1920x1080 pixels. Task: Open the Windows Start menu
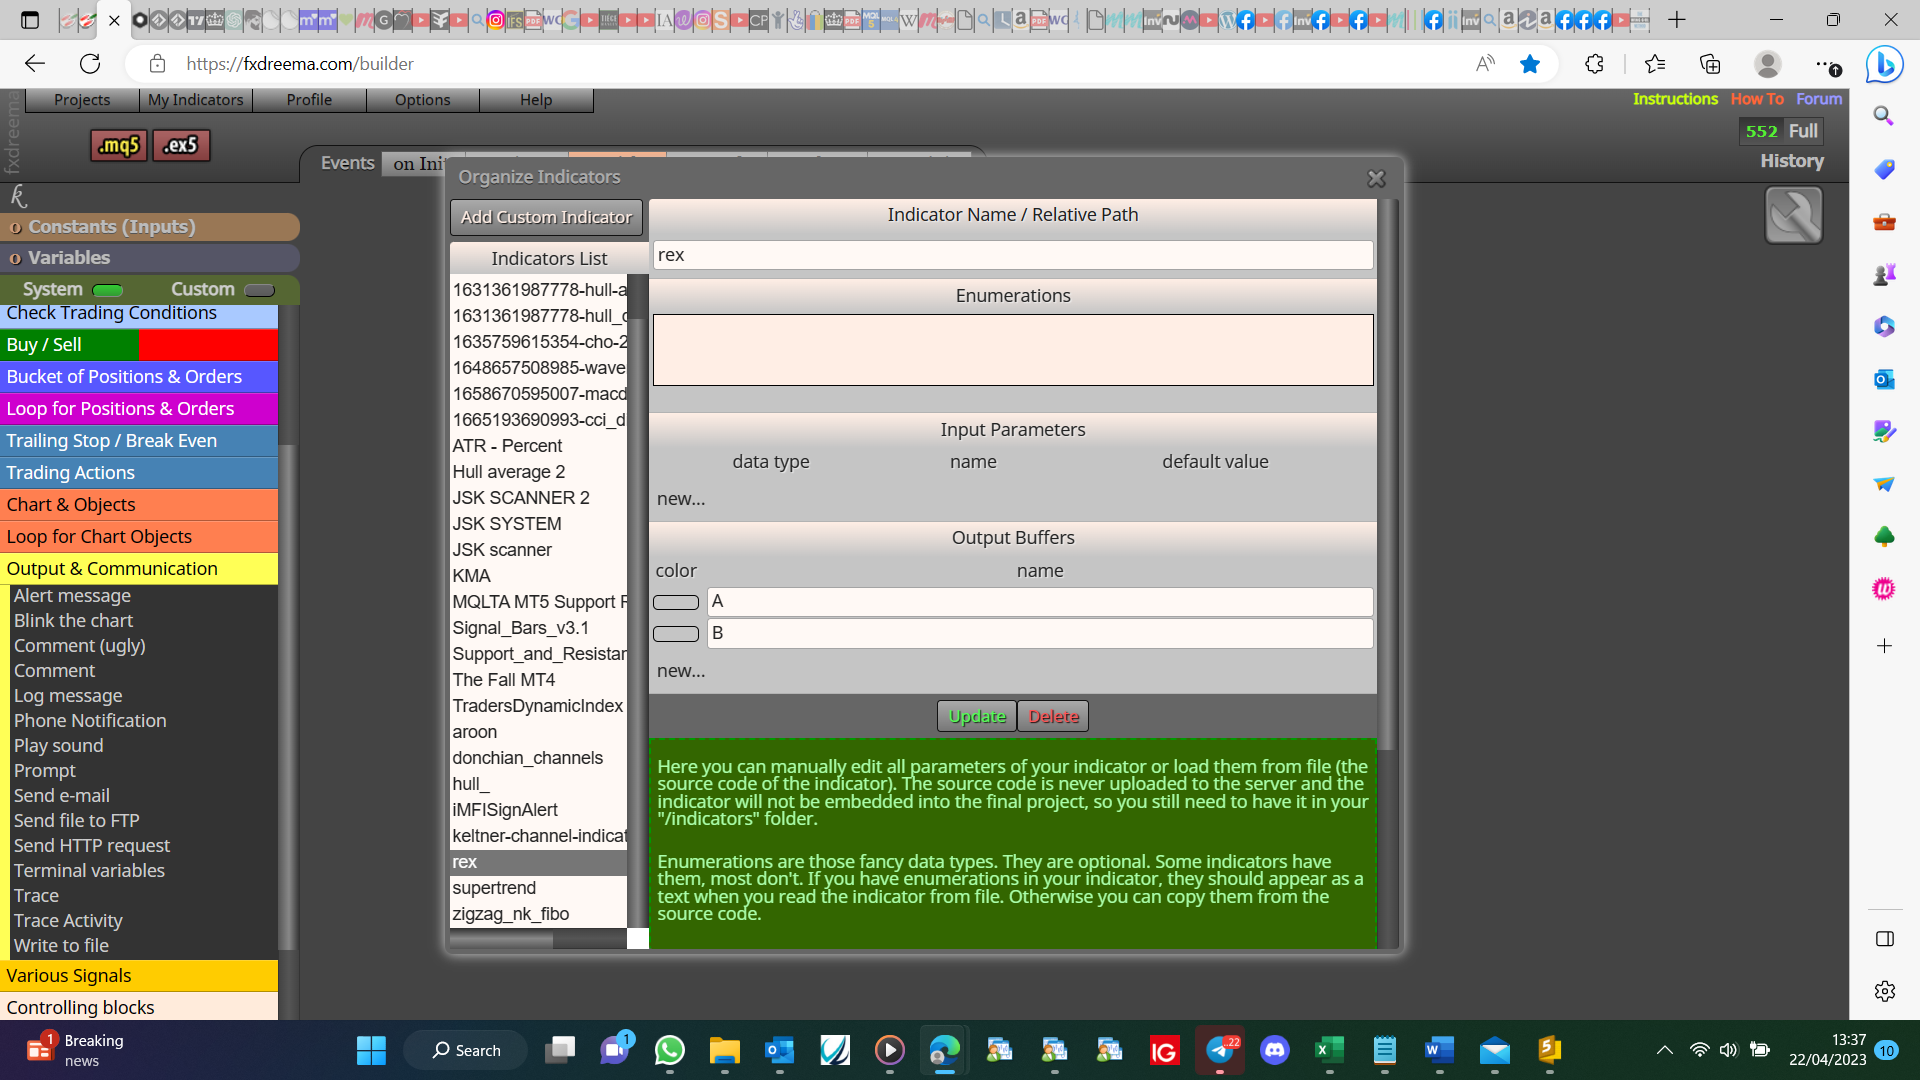coord(371,1050)
